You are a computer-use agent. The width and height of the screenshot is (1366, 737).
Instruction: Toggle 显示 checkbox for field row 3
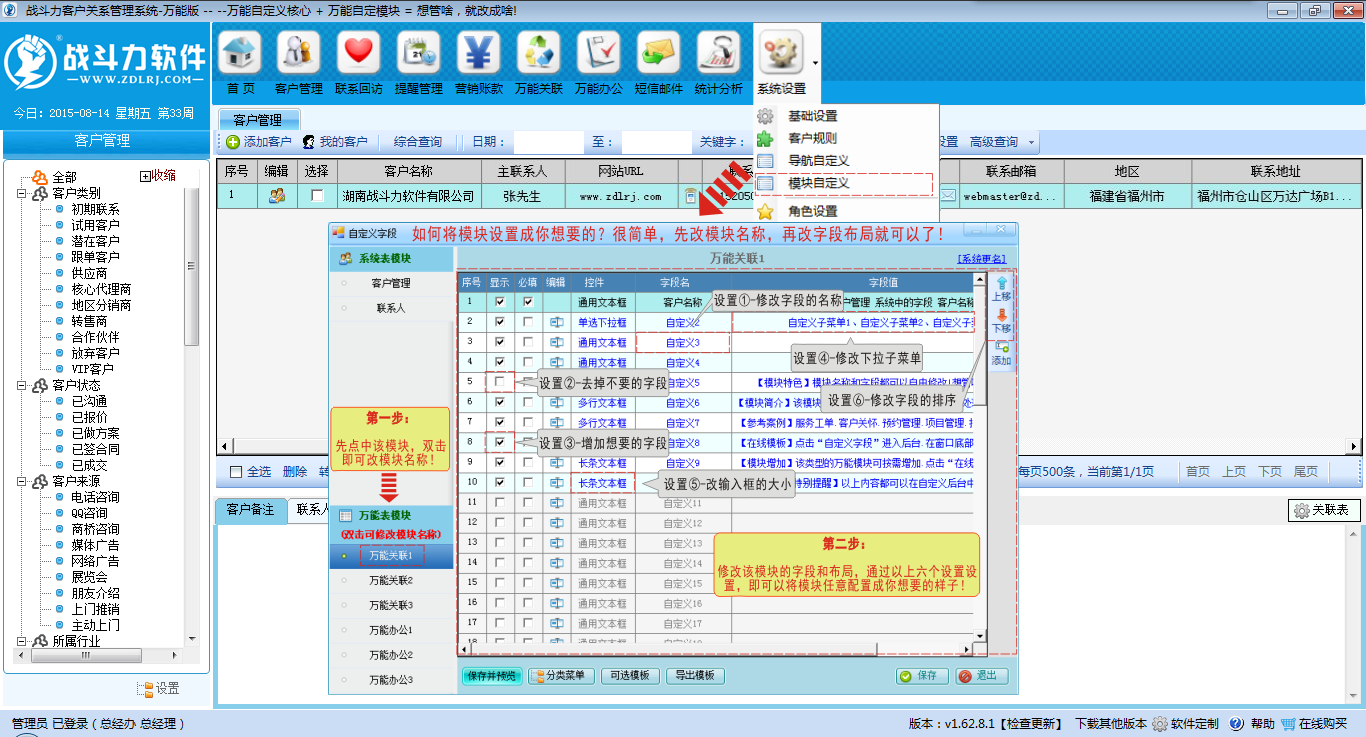point(499,342)
